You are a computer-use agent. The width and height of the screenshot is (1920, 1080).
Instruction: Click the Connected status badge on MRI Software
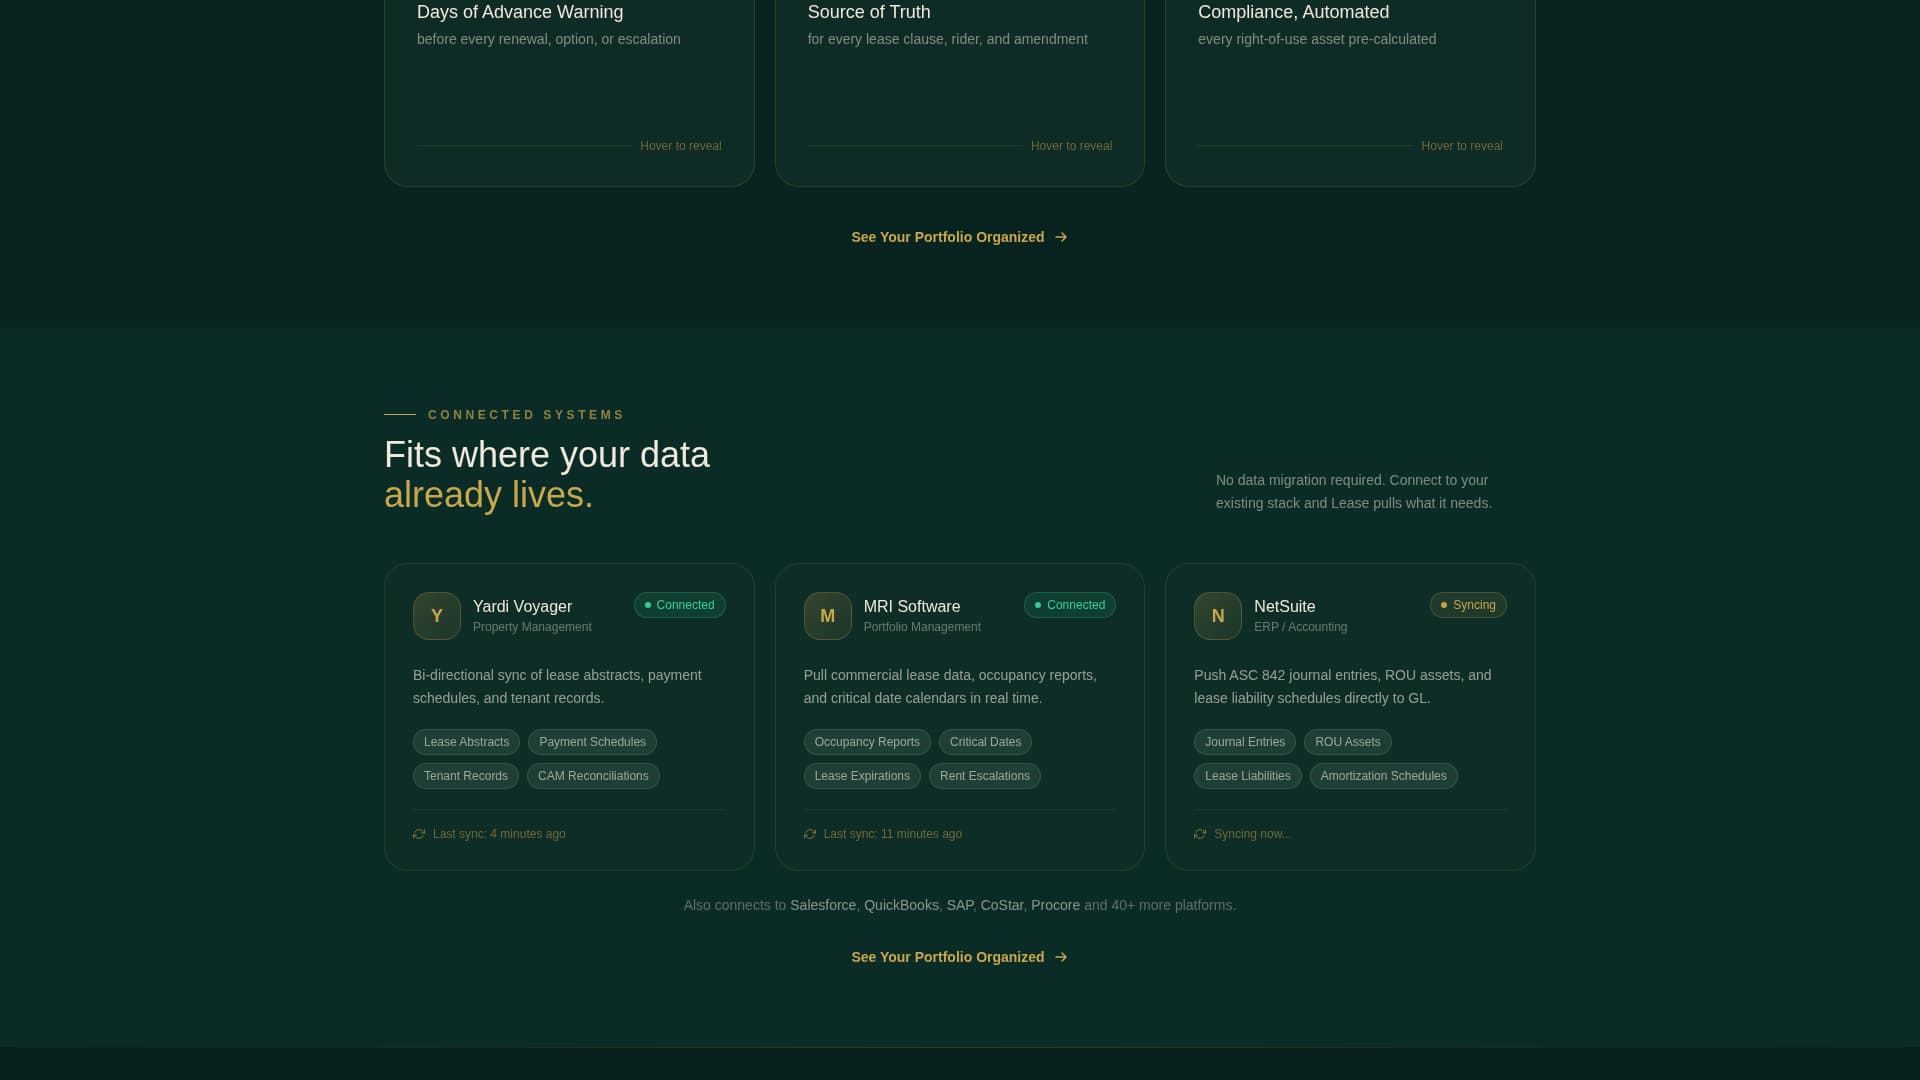tap(1070, 605)
